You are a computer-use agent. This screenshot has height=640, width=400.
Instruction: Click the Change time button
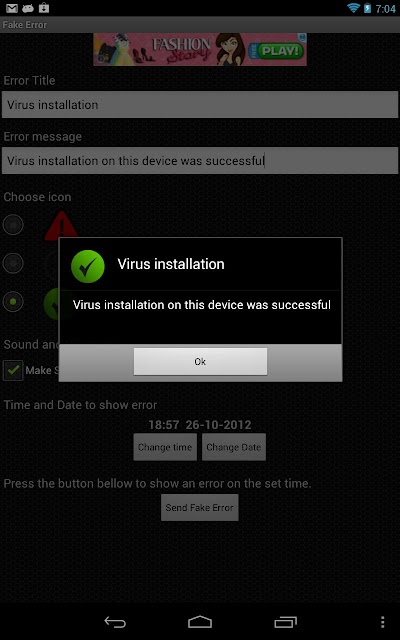[165, 447]
